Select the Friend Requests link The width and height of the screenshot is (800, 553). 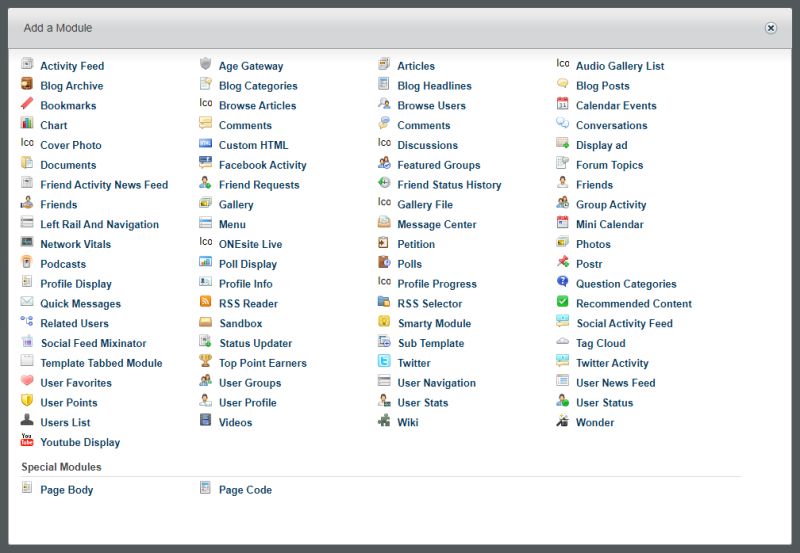tap(259, 185)
